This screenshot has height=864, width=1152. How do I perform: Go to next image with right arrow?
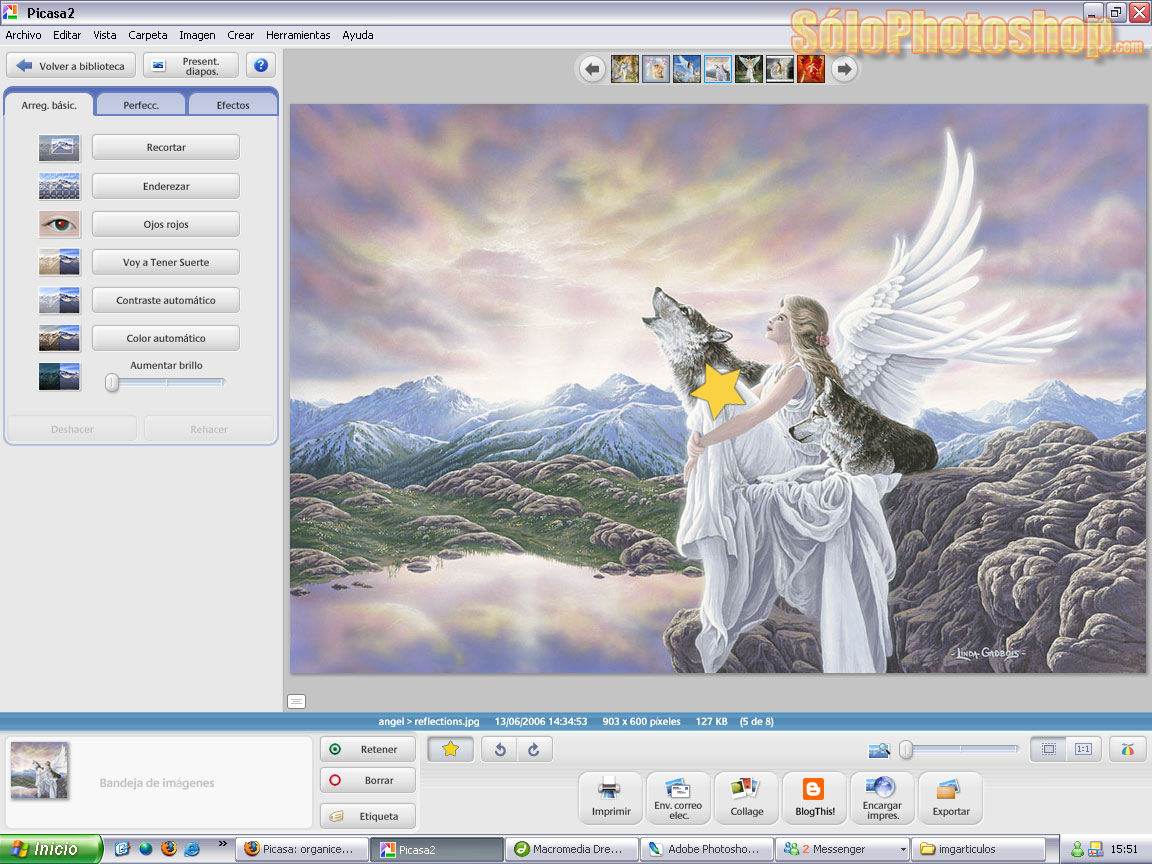[x=844, y=69]
